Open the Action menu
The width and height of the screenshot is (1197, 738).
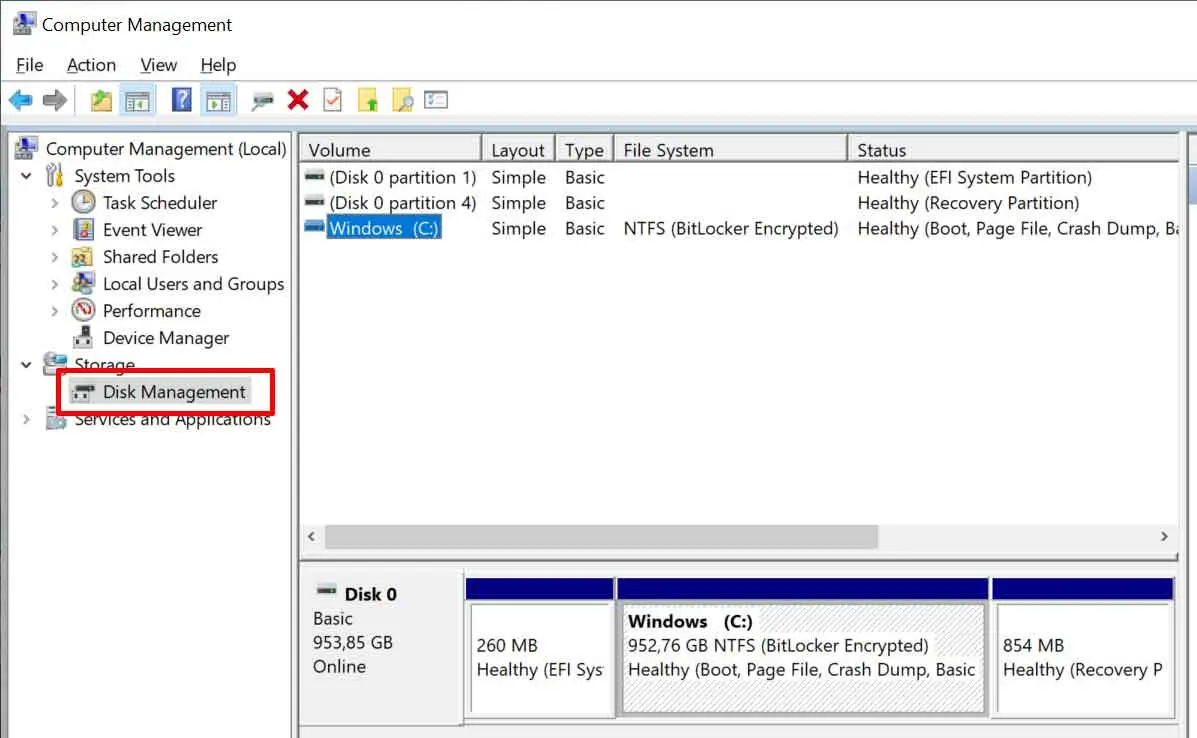point(91,65)
